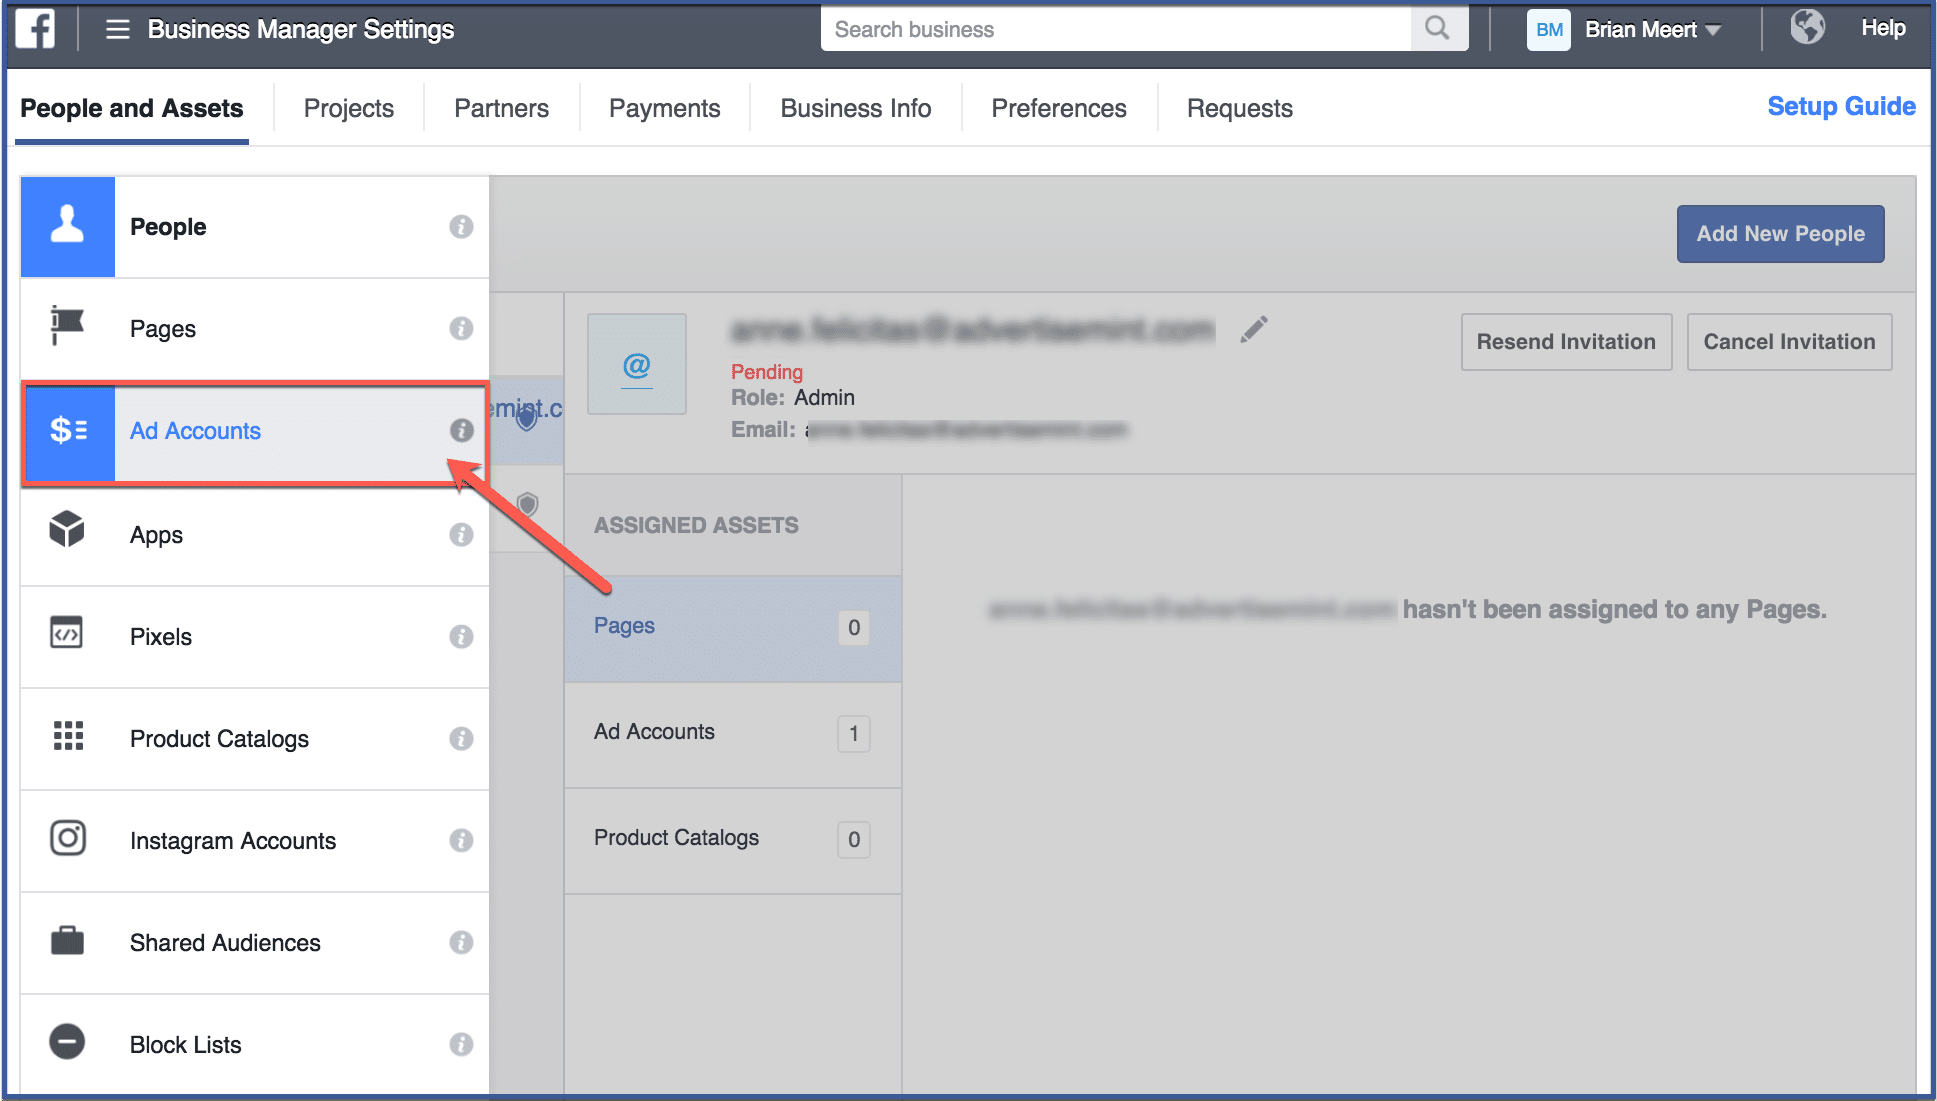Edit the pending user's email with pencil icon
The height and width of the screenshot is (1101, 1937).
1254,329
